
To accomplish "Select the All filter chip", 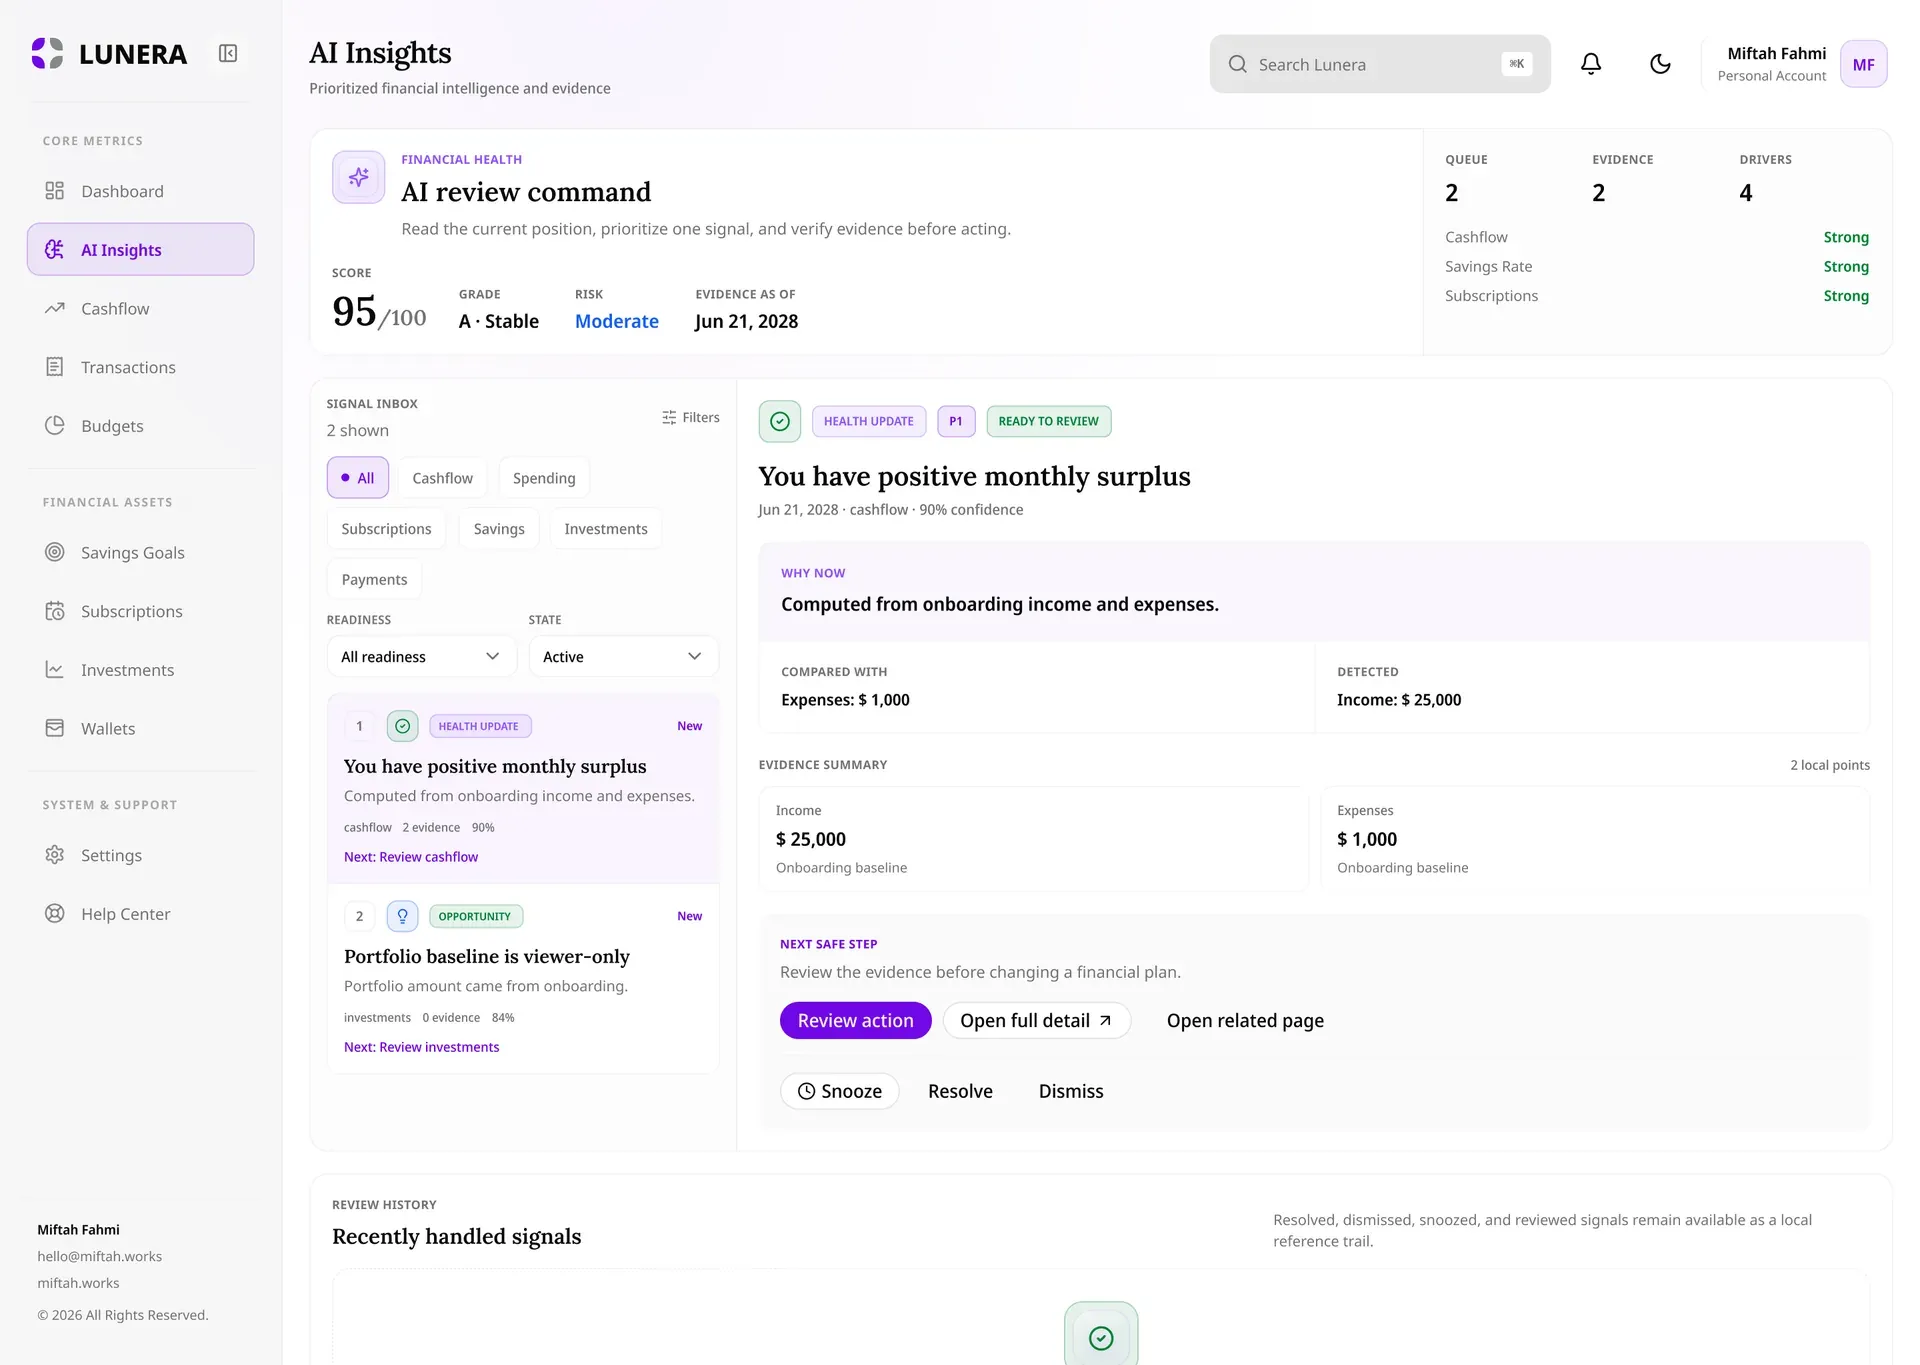I will (x=357, y=478).
